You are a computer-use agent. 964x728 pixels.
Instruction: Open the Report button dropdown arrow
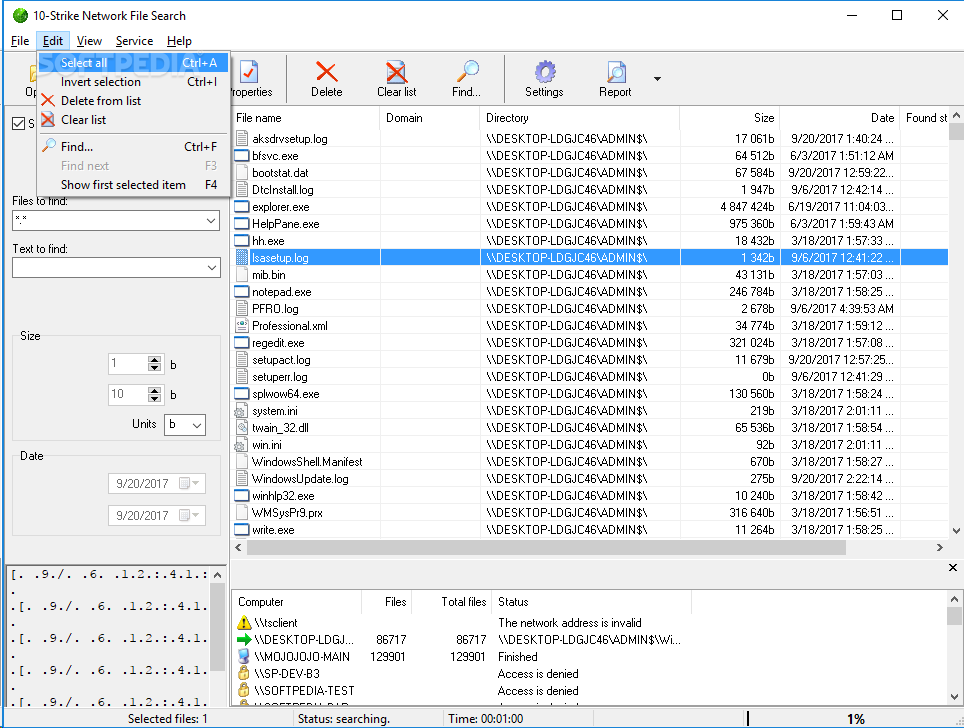point(657,79)
